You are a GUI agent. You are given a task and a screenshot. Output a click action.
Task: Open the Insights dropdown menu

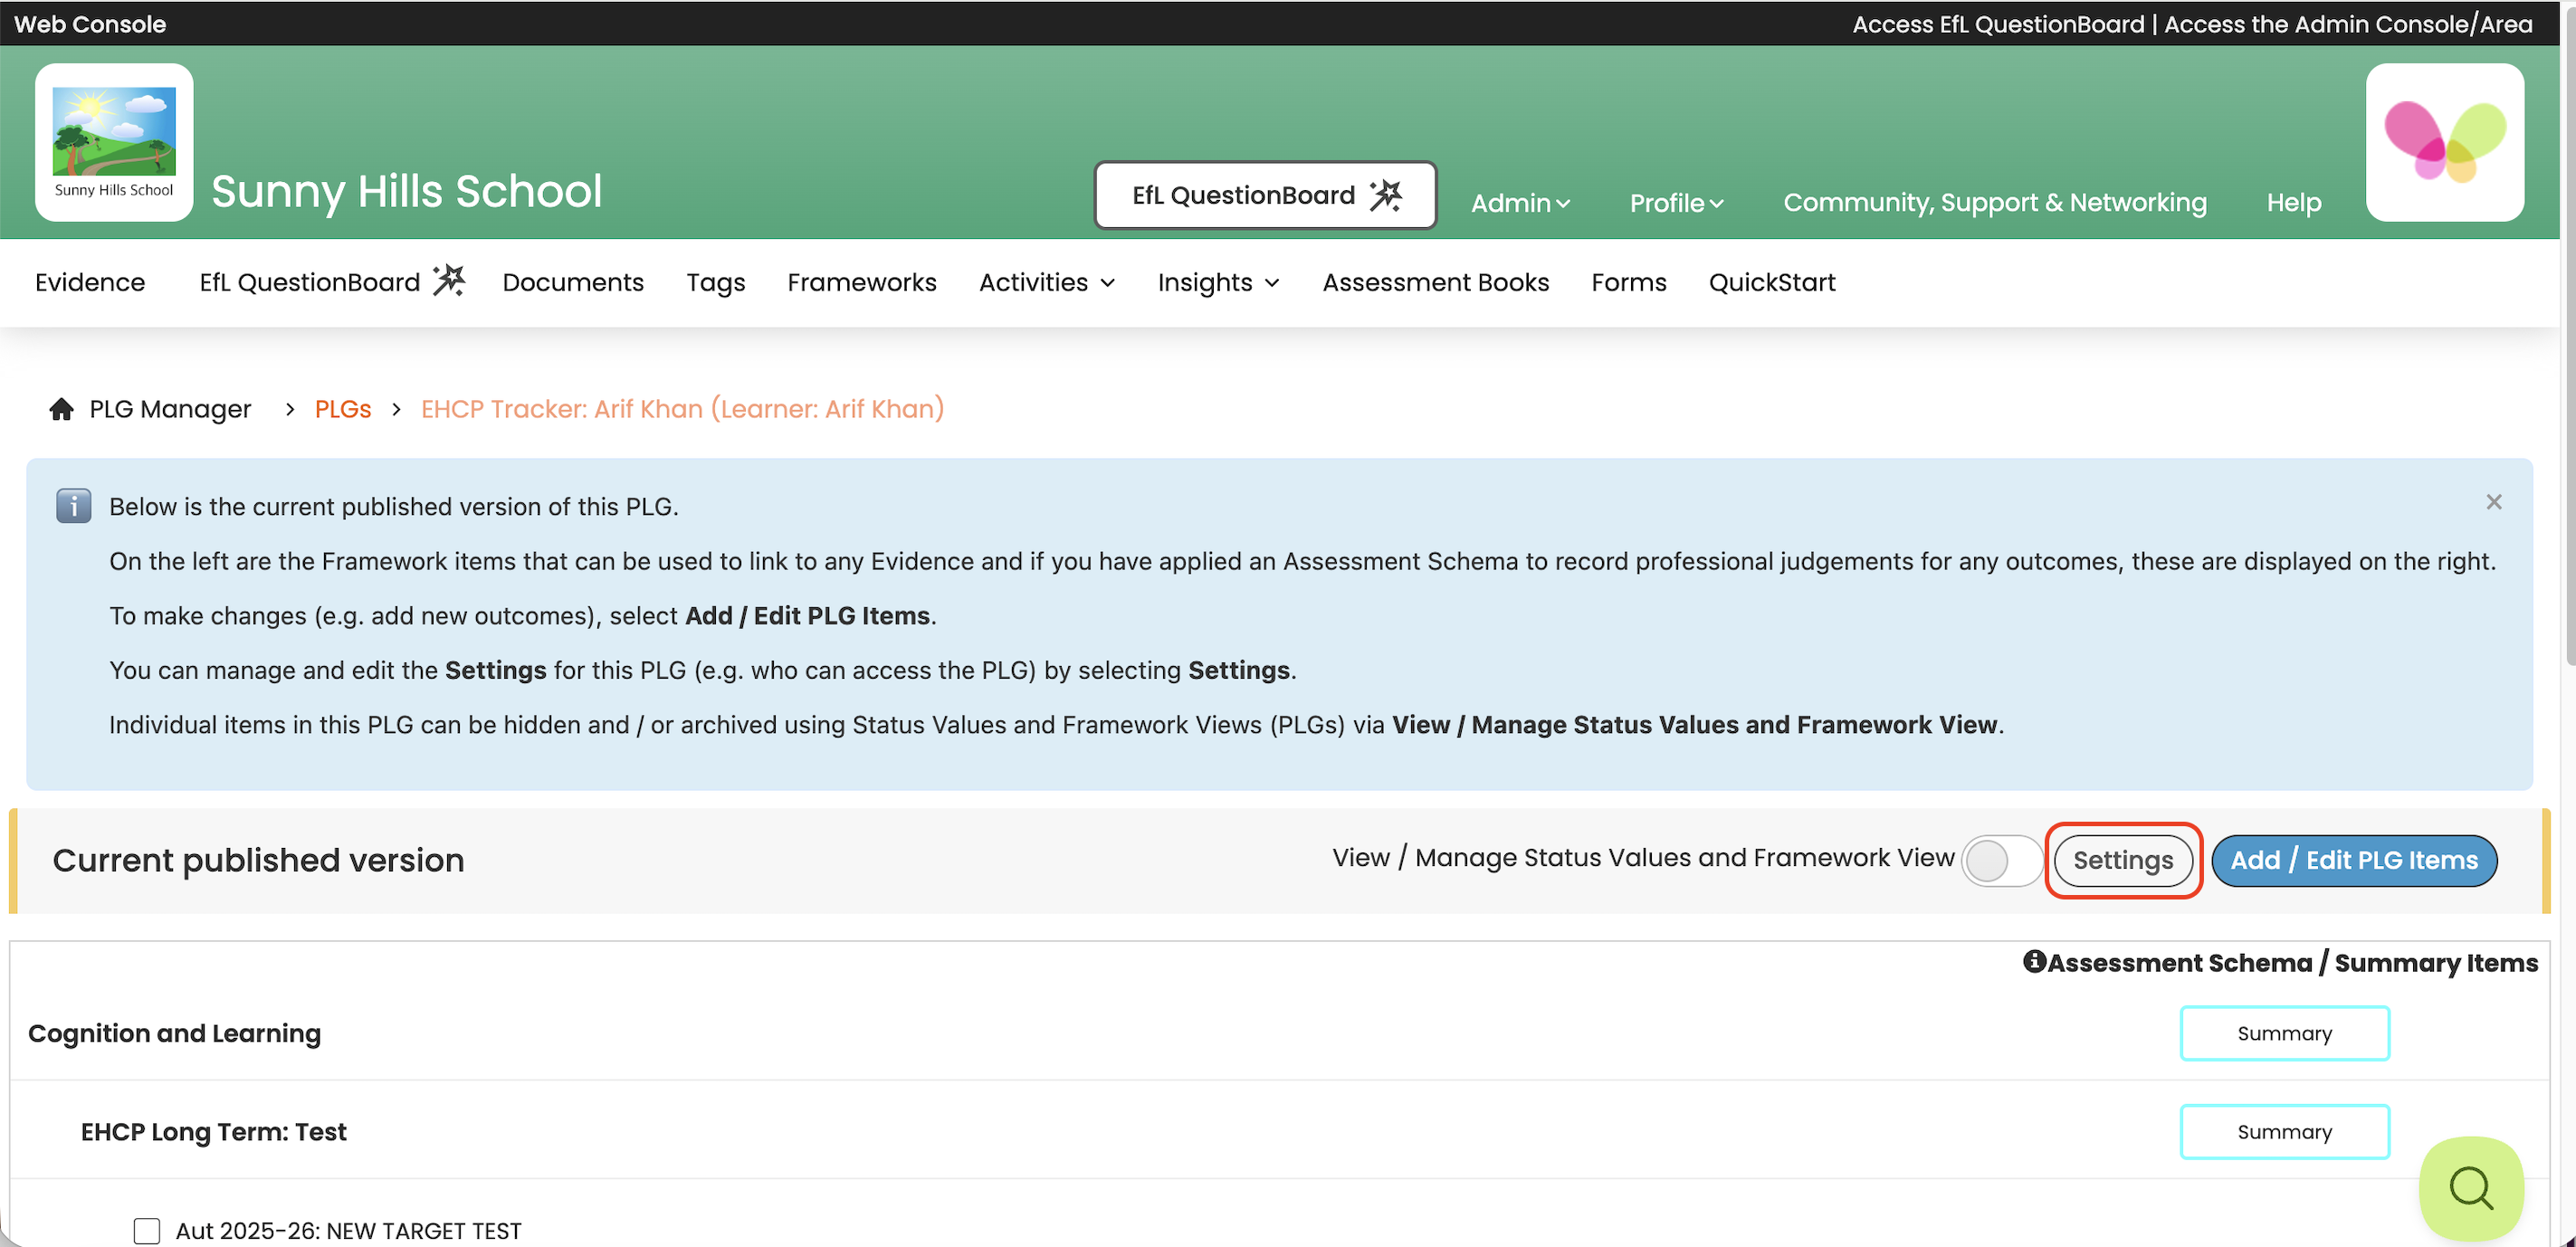[x=1217, y=283]
